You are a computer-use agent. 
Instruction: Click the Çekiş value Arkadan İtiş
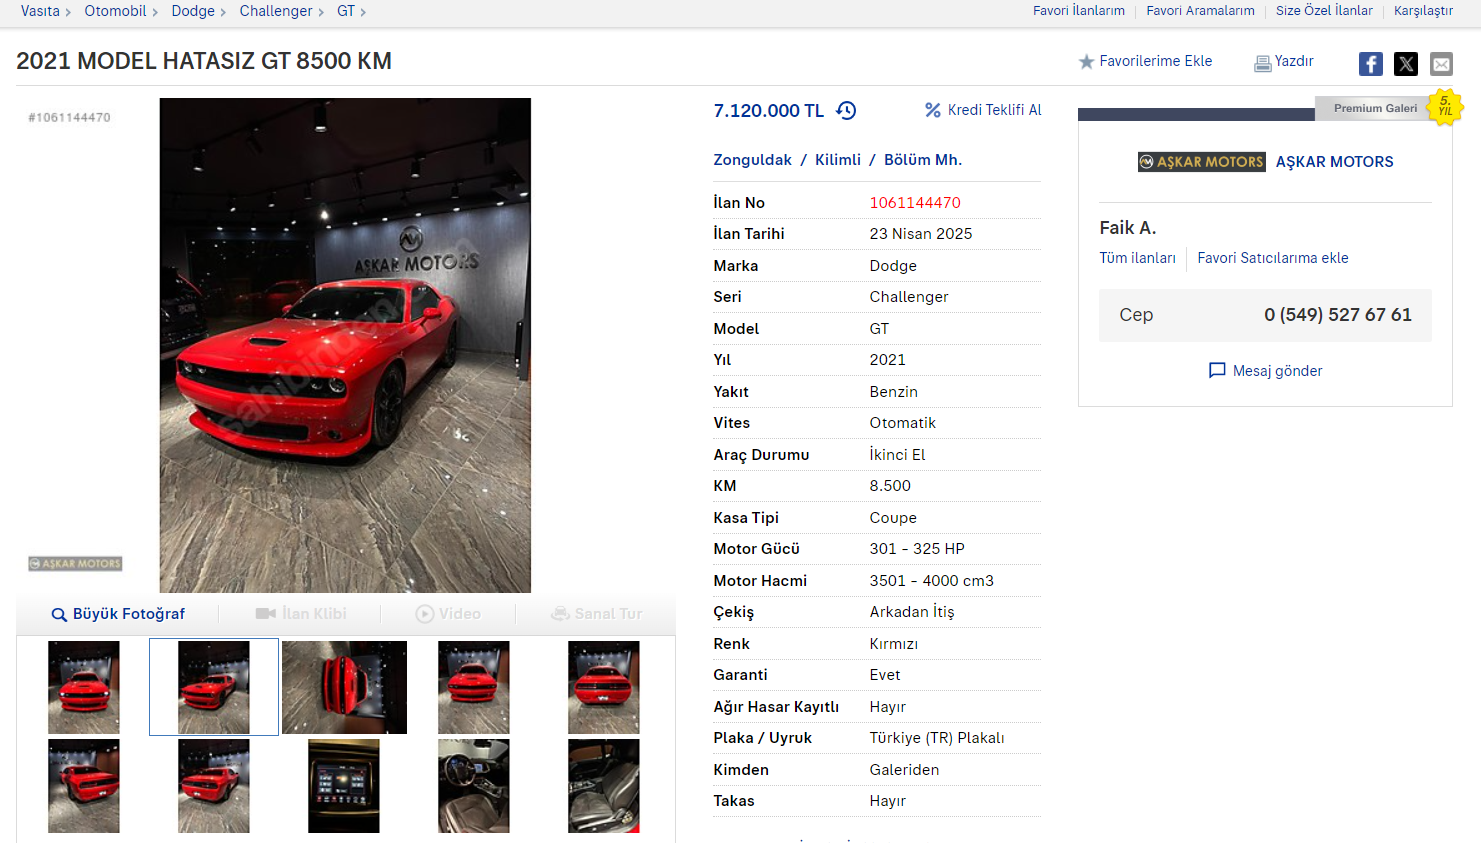(912, 612)
